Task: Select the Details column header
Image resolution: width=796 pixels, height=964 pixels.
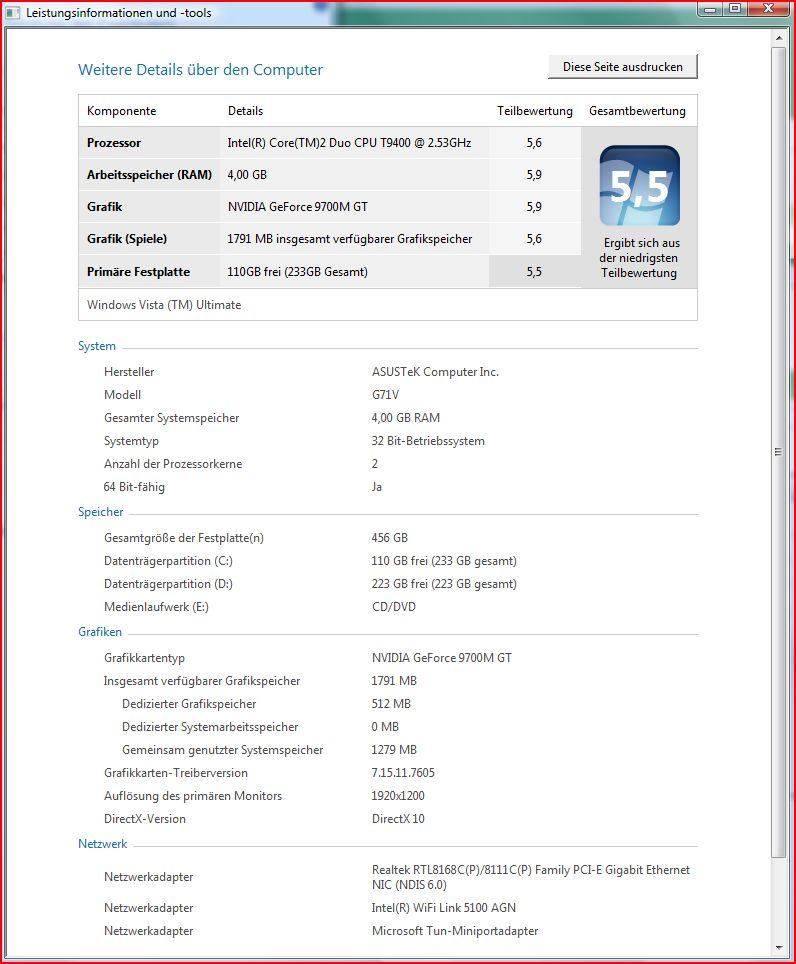Action: click(245, 111)
